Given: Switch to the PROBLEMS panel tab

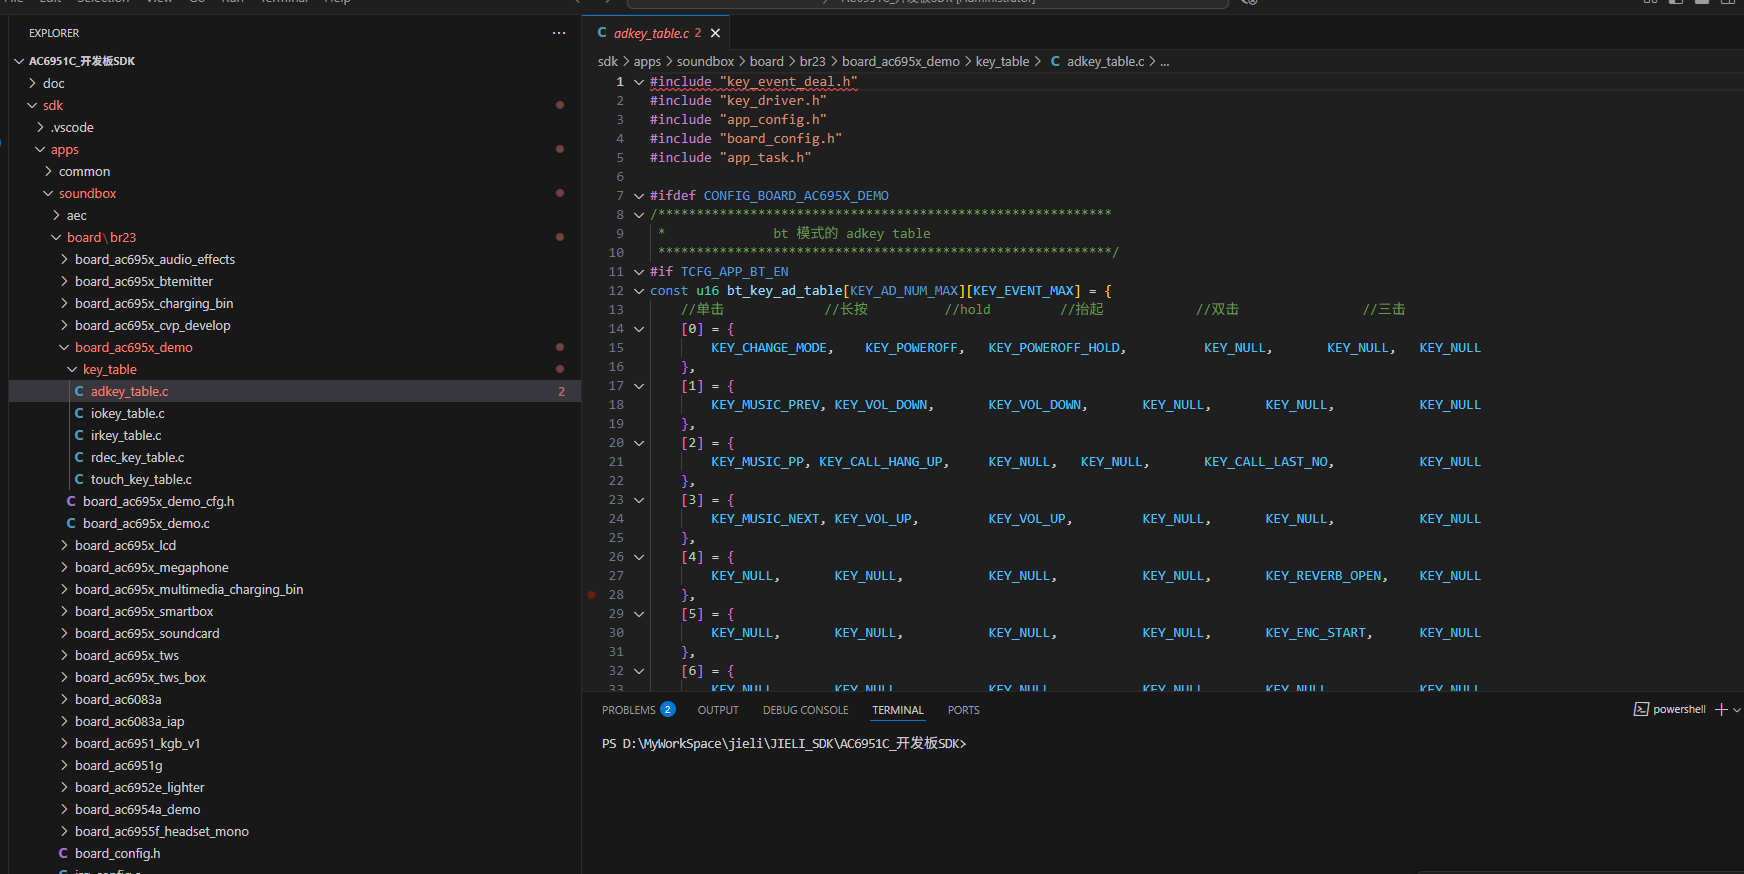Looking at the screenshot, I should tap(629, 710).
